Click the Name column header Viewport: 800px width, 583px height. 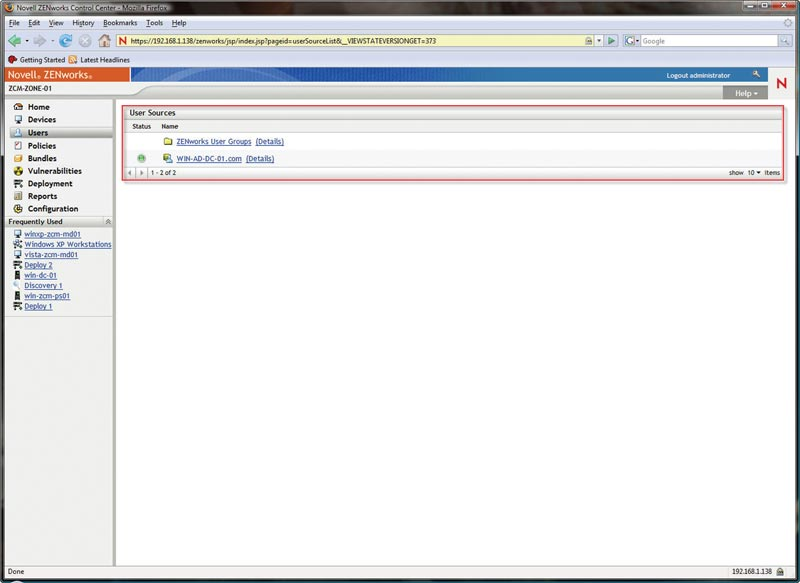point(170,126)
